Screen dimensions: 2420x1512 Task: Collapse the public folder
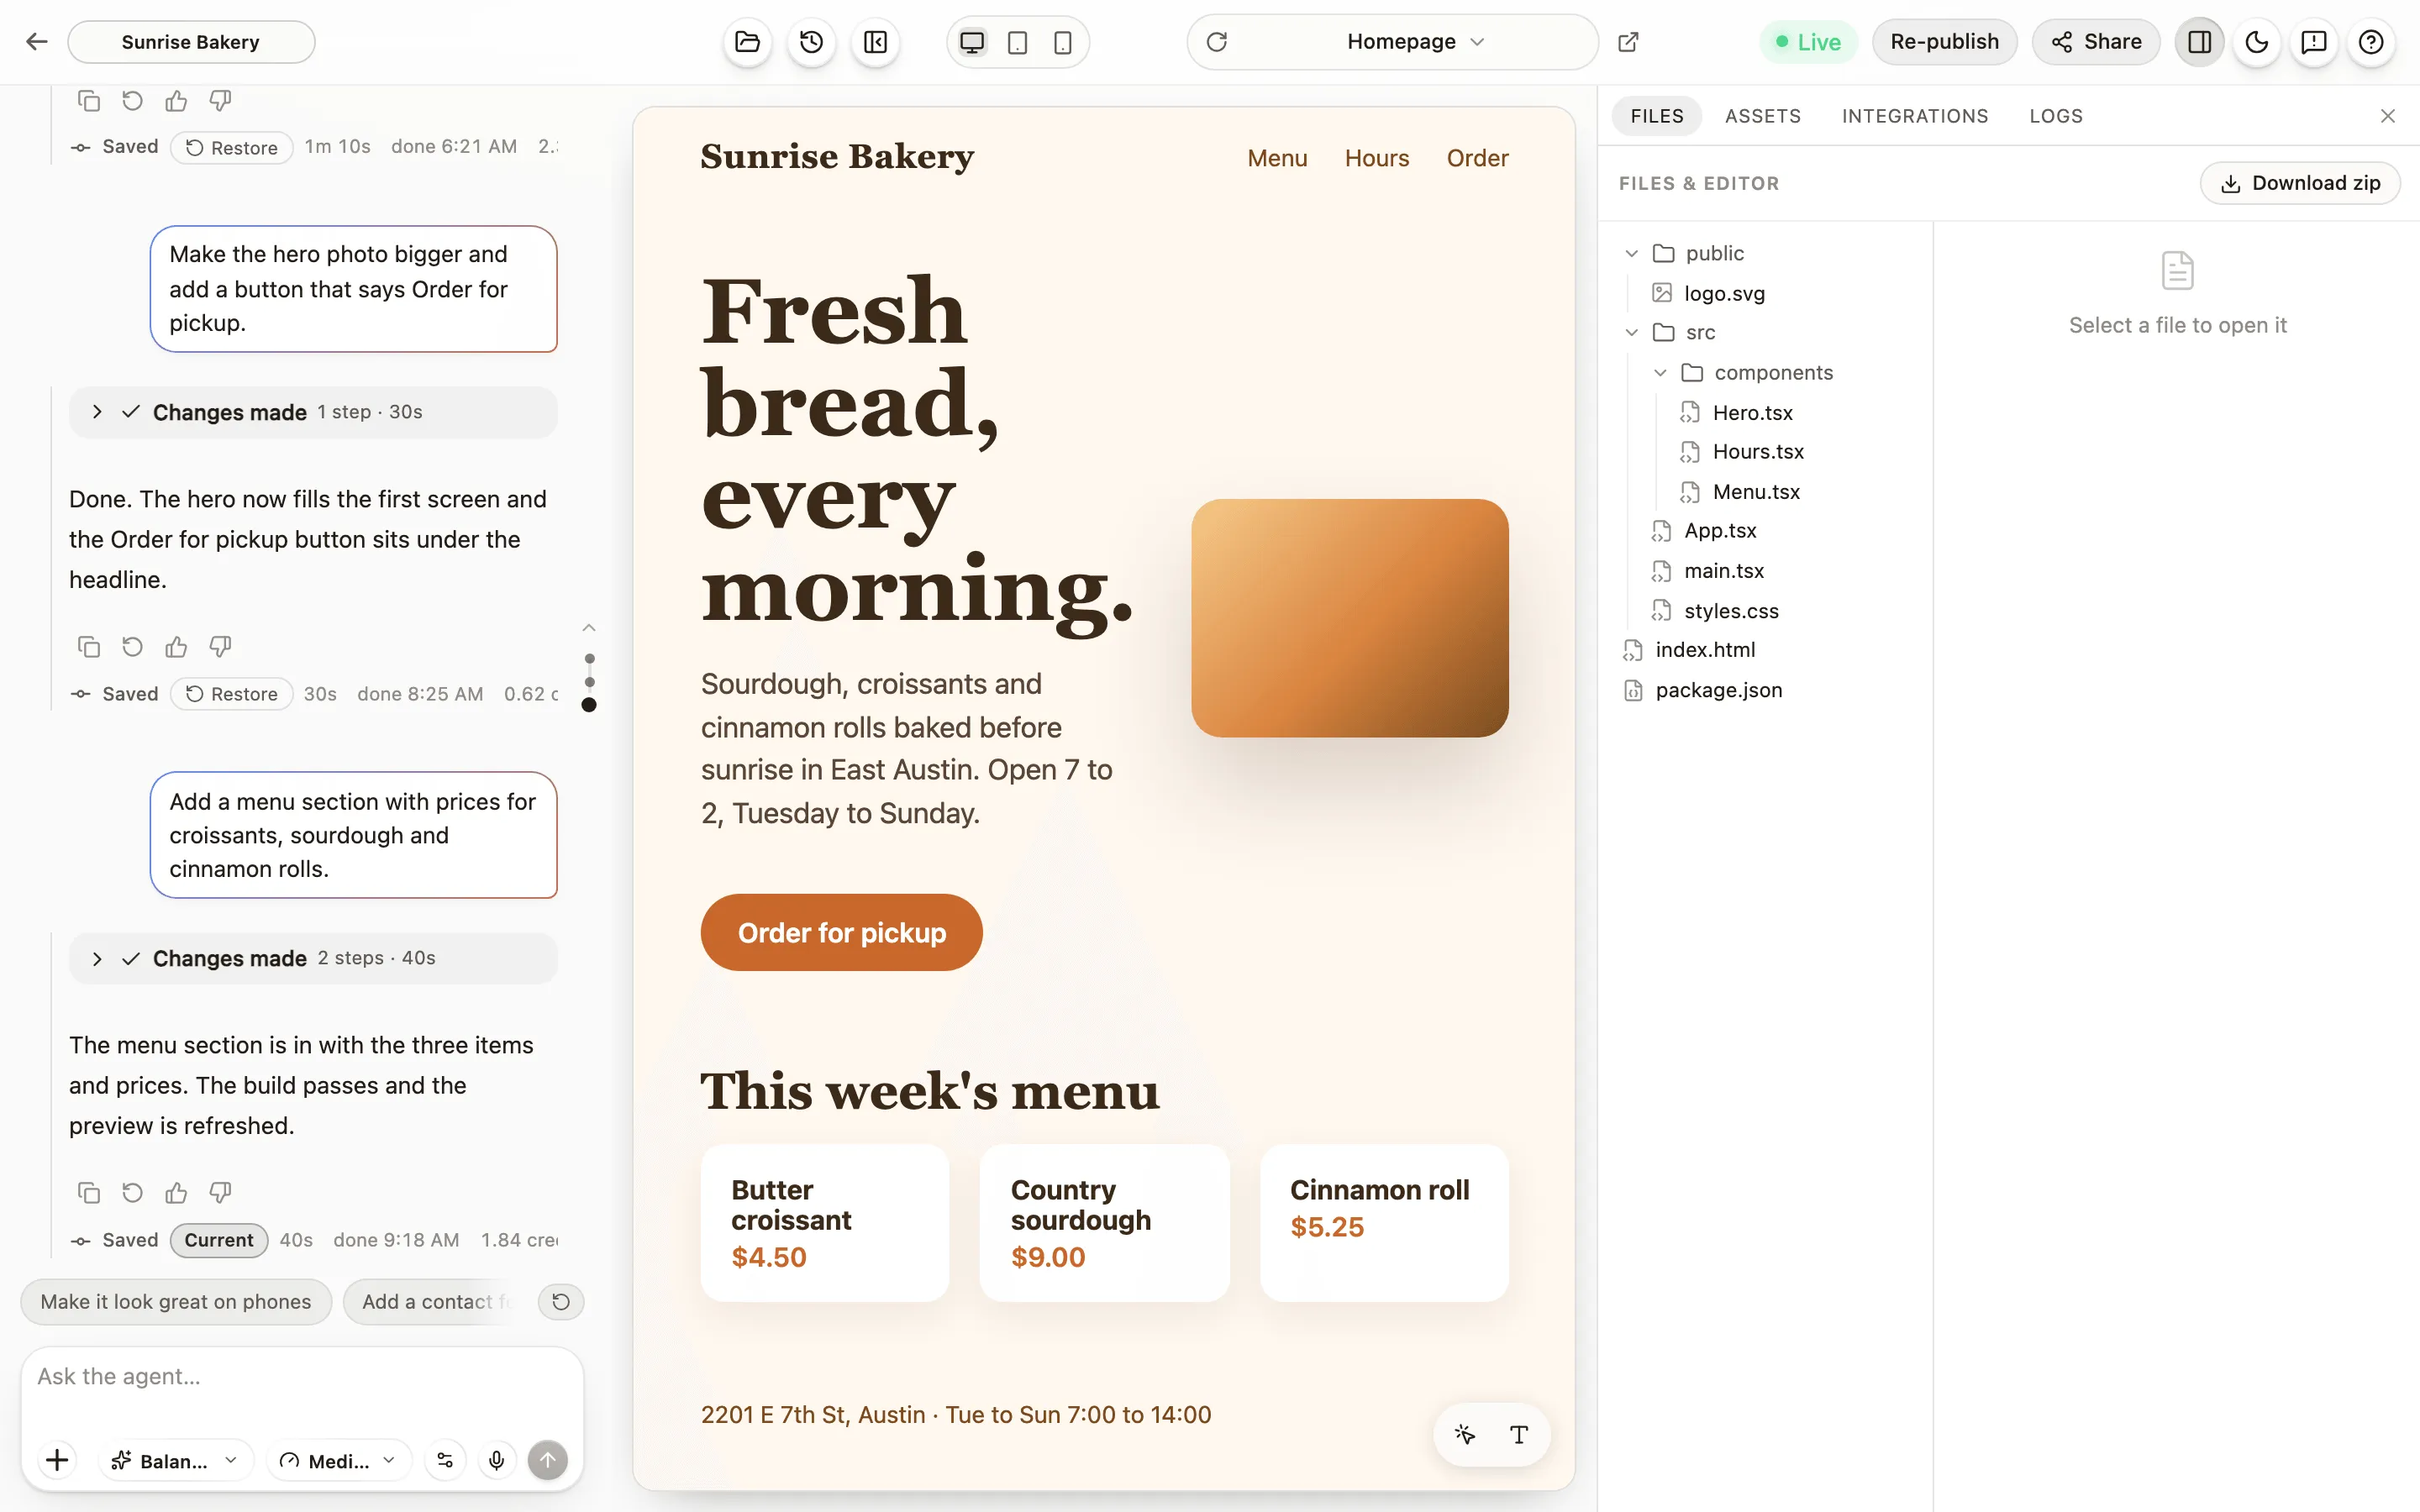coord(1631,253)
